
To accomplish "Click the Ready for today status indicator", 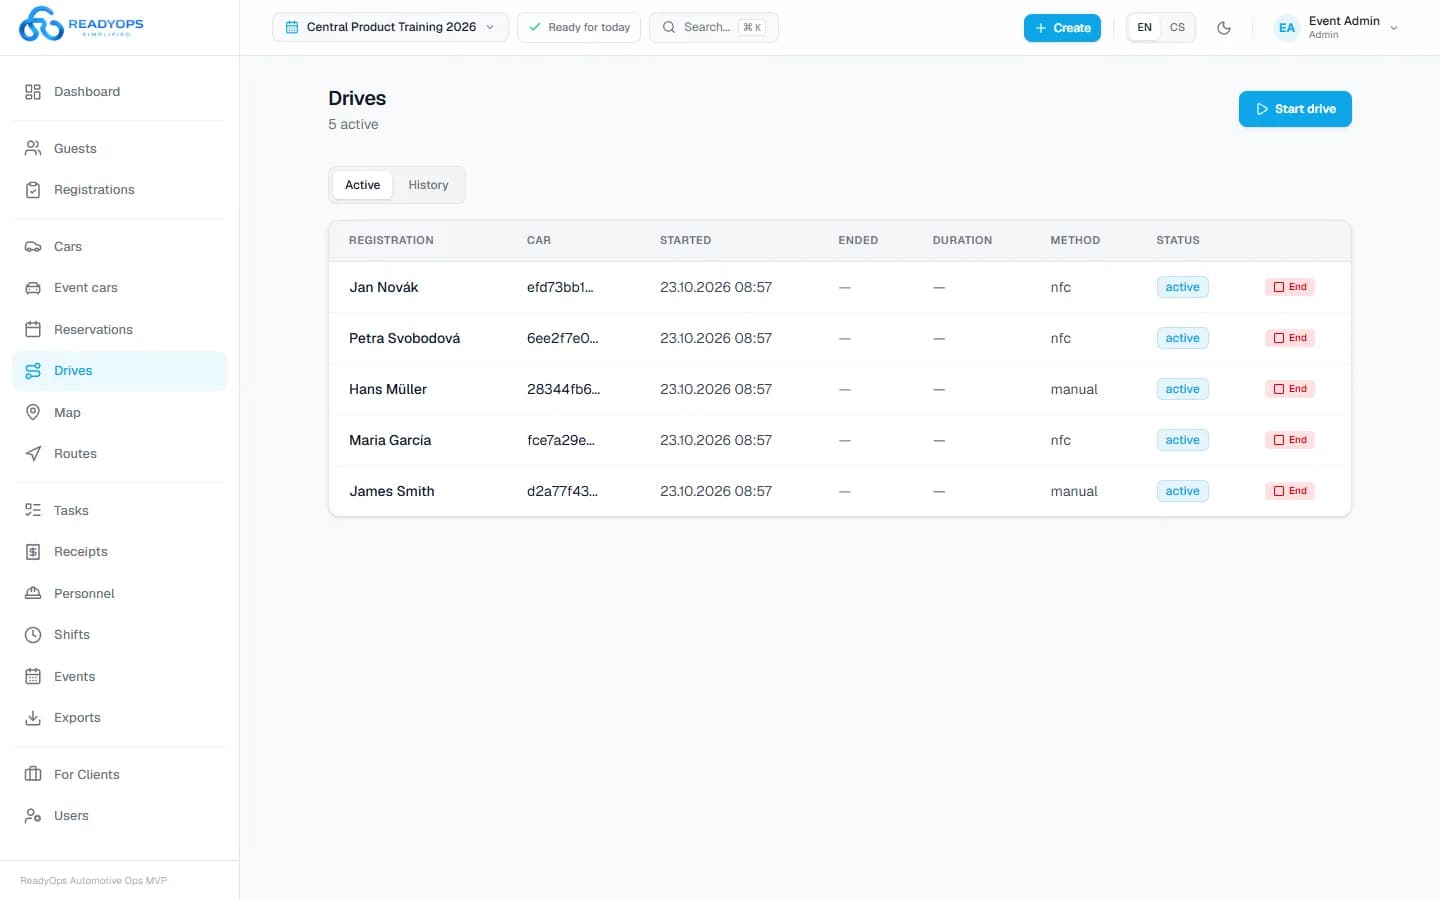I will tap(579, 27).
